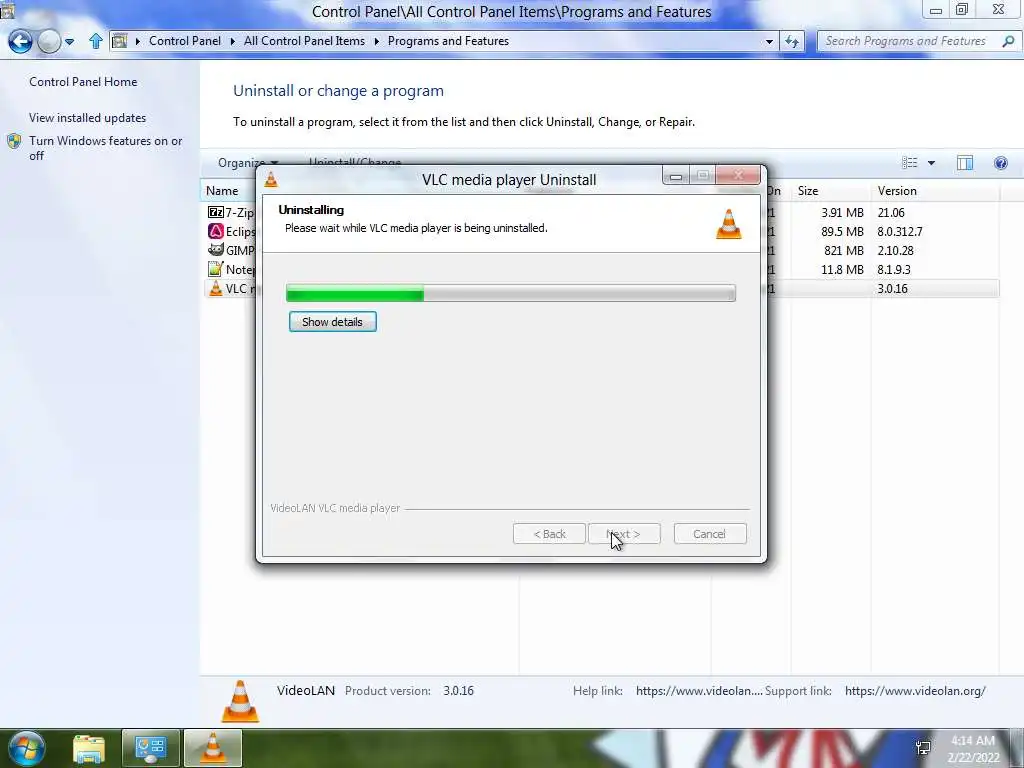
Task: Click the VLC cone icon in dialog header
Action: (x=729, y=223)
